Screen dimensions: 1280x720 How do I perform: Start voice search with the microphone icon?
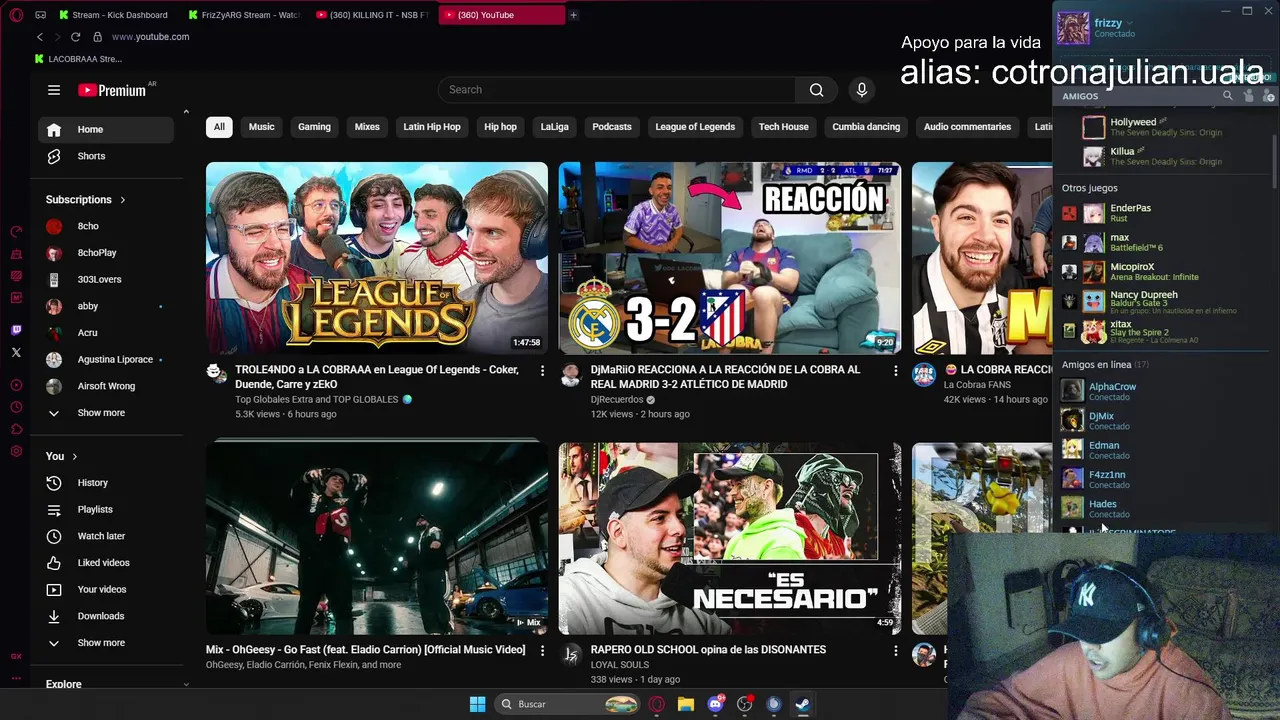pos(862,90)
